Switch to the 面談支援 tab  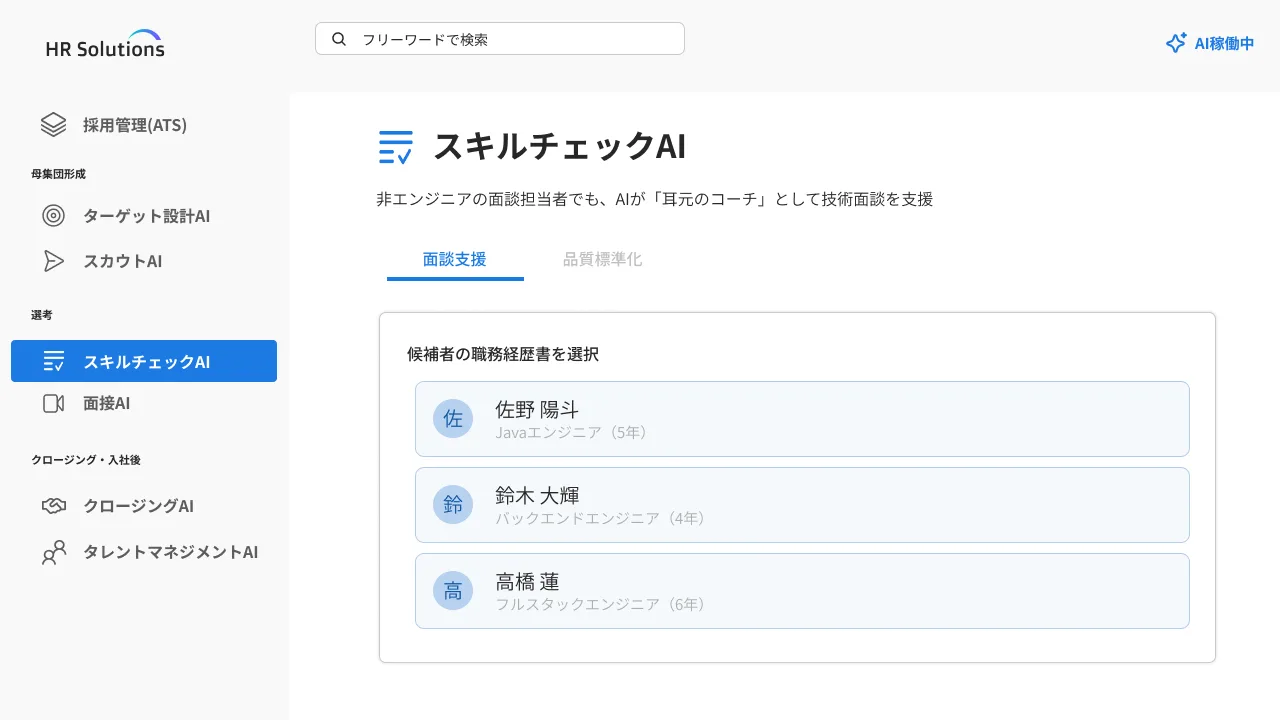[x=455, y=260]
